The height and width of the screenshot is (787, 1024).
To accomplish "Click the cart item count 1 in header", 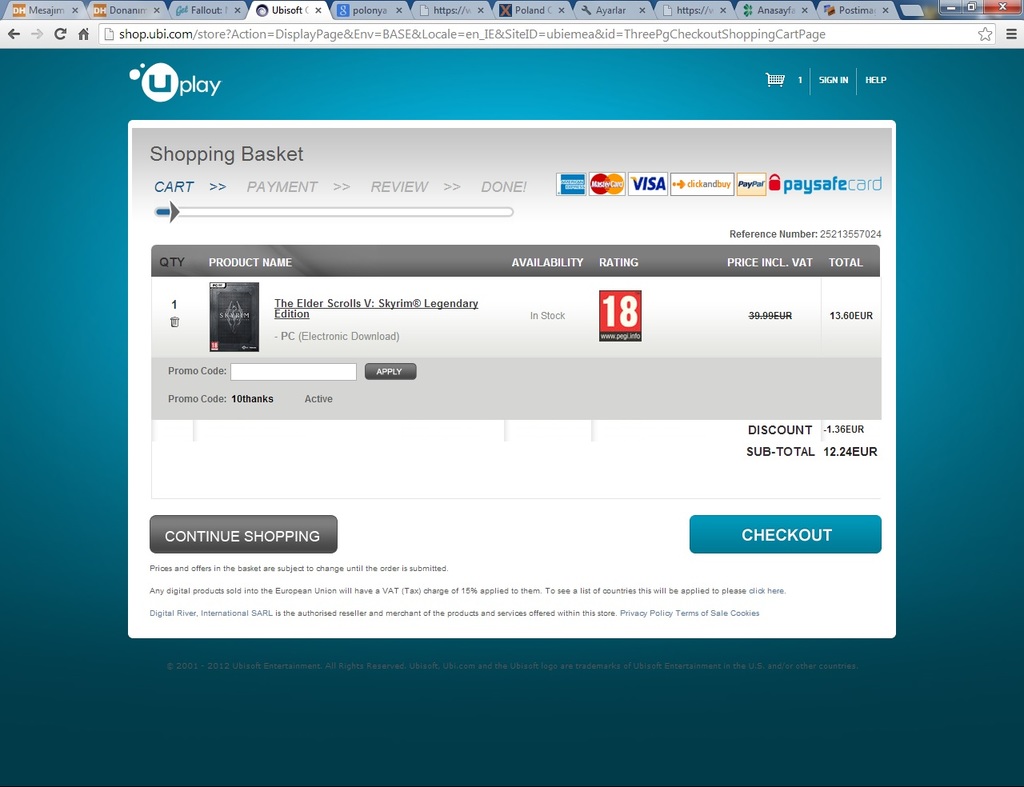I will click(799, 80).
